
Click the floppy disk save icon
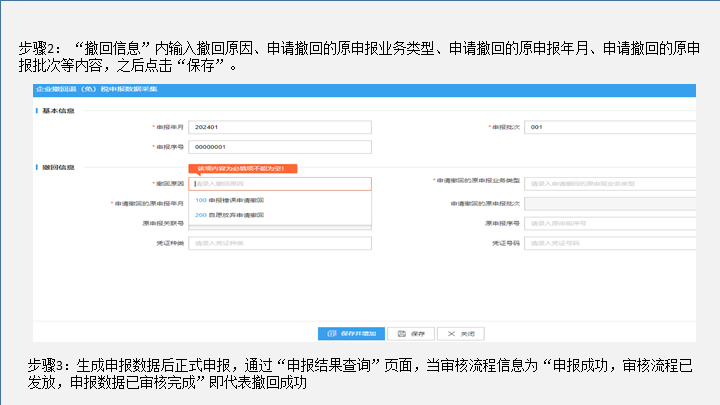(x=402, y=334)
